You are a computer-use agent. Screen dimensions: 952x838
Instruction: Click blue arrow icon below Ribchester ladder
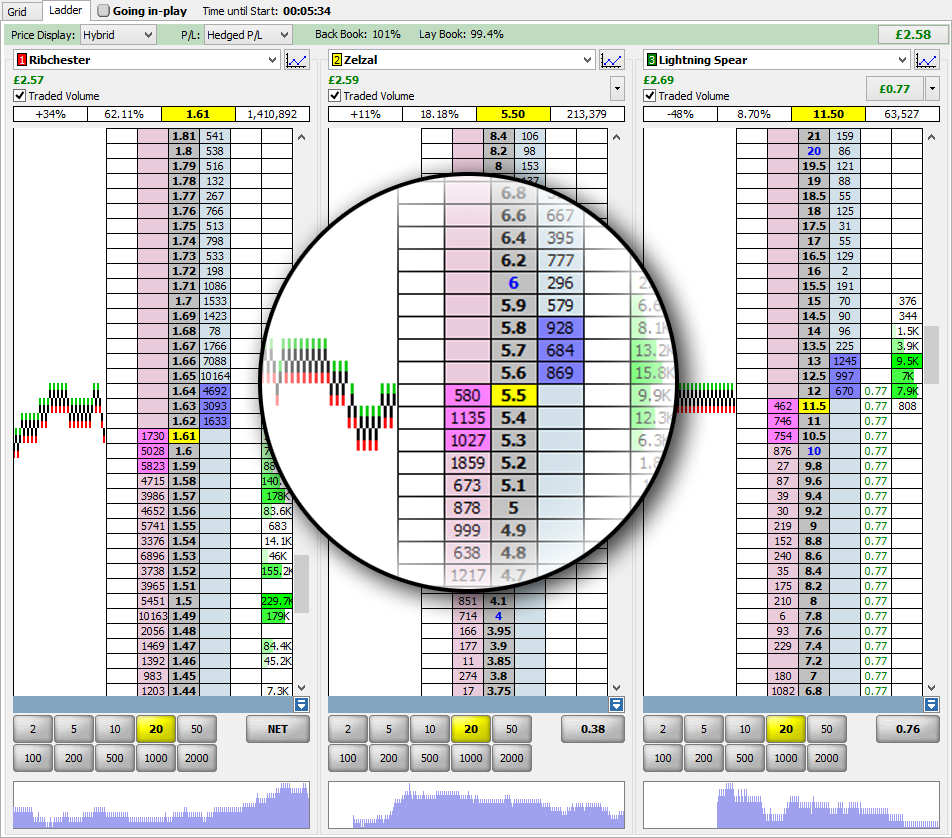[302, 704]
